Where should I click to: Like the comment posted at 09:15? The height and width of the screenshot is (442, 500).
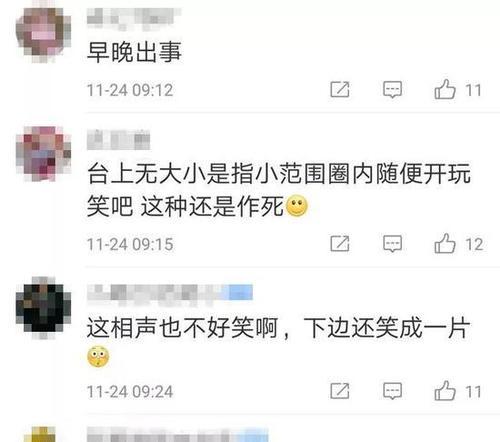point(445,243)
